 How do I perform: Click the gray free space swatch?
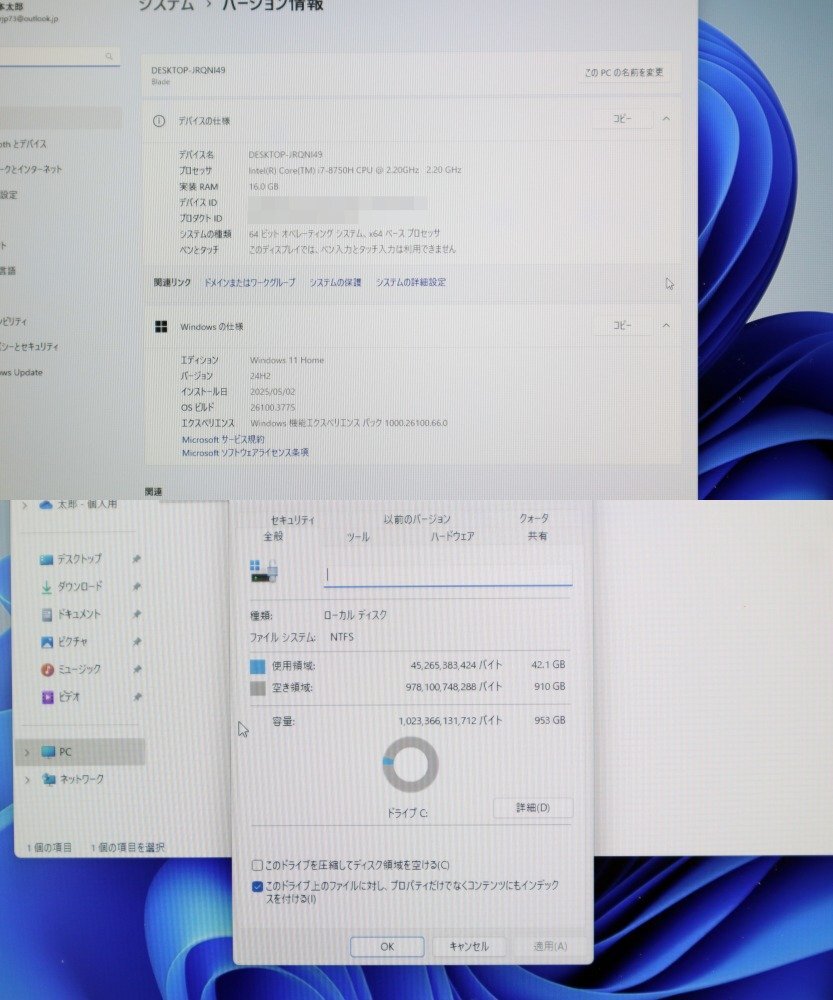click(x=258, y=688)
